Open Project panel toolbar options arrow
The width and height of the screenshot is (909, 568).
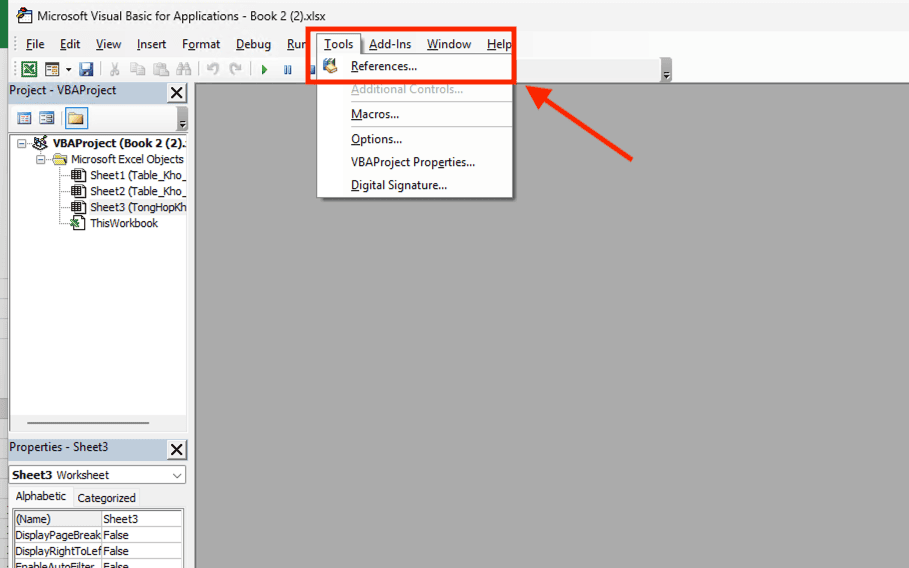[x=183, y=119]
